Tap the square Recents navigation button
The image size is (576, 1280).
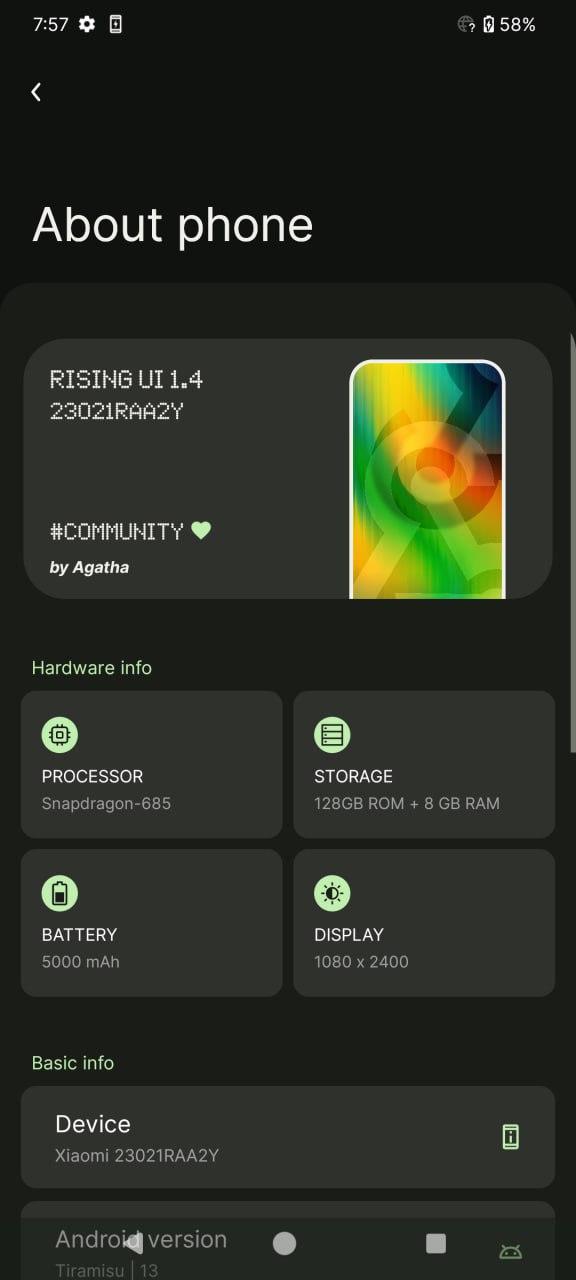click(x=436, y=1243)
